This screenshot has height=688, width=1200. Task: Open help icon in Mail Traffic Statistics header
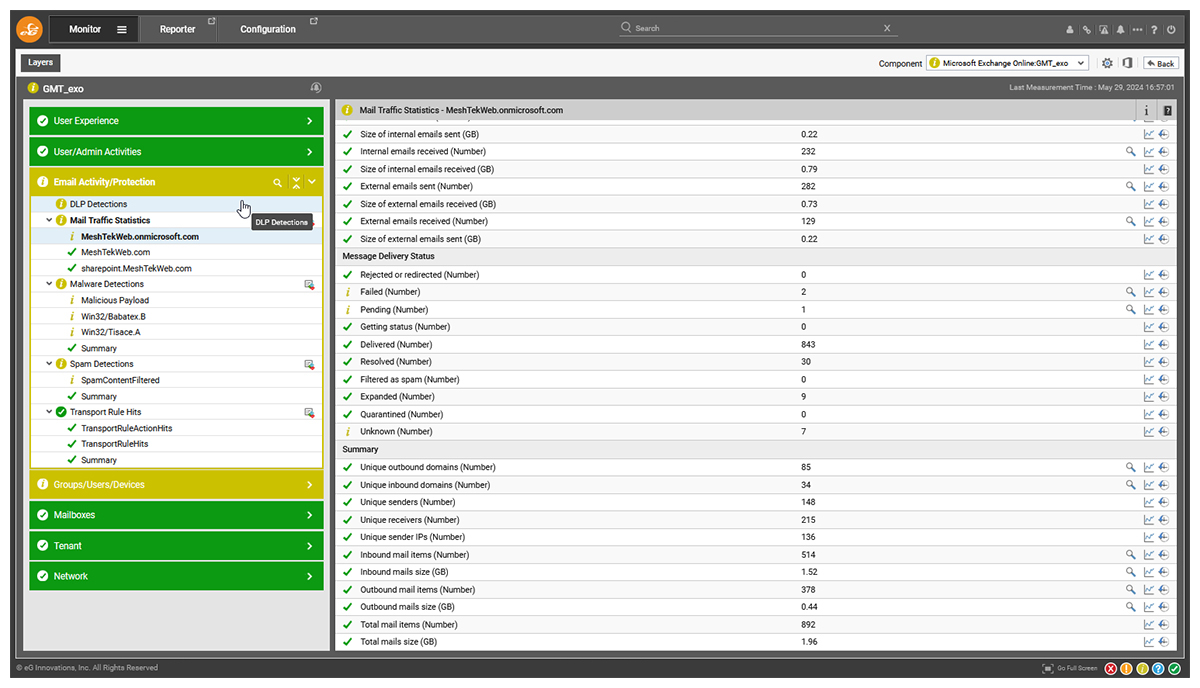(x=1167, y=110)
